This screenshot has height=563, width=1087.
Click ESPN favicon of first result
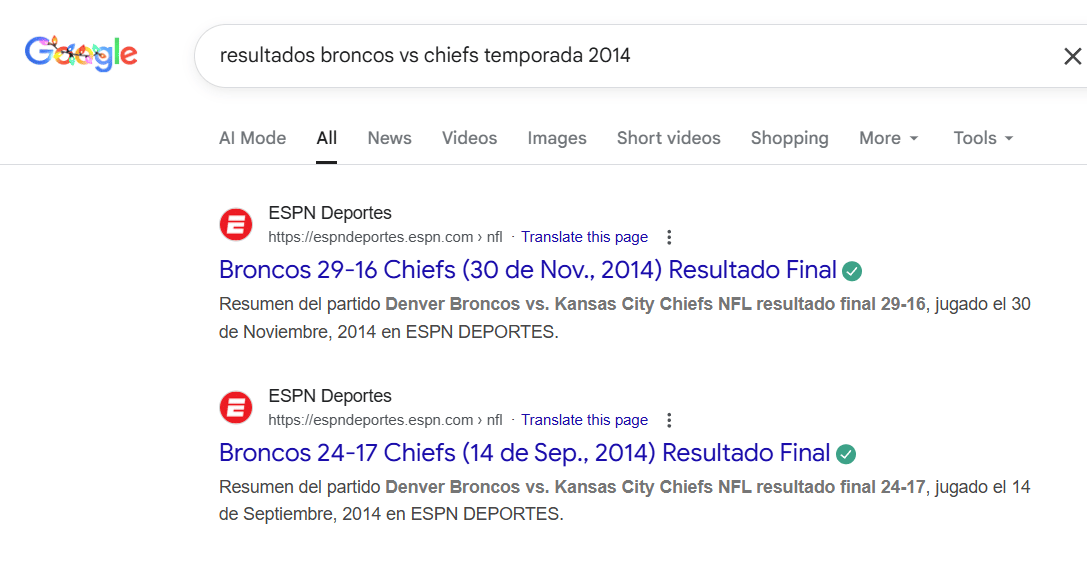coord(236,224)
